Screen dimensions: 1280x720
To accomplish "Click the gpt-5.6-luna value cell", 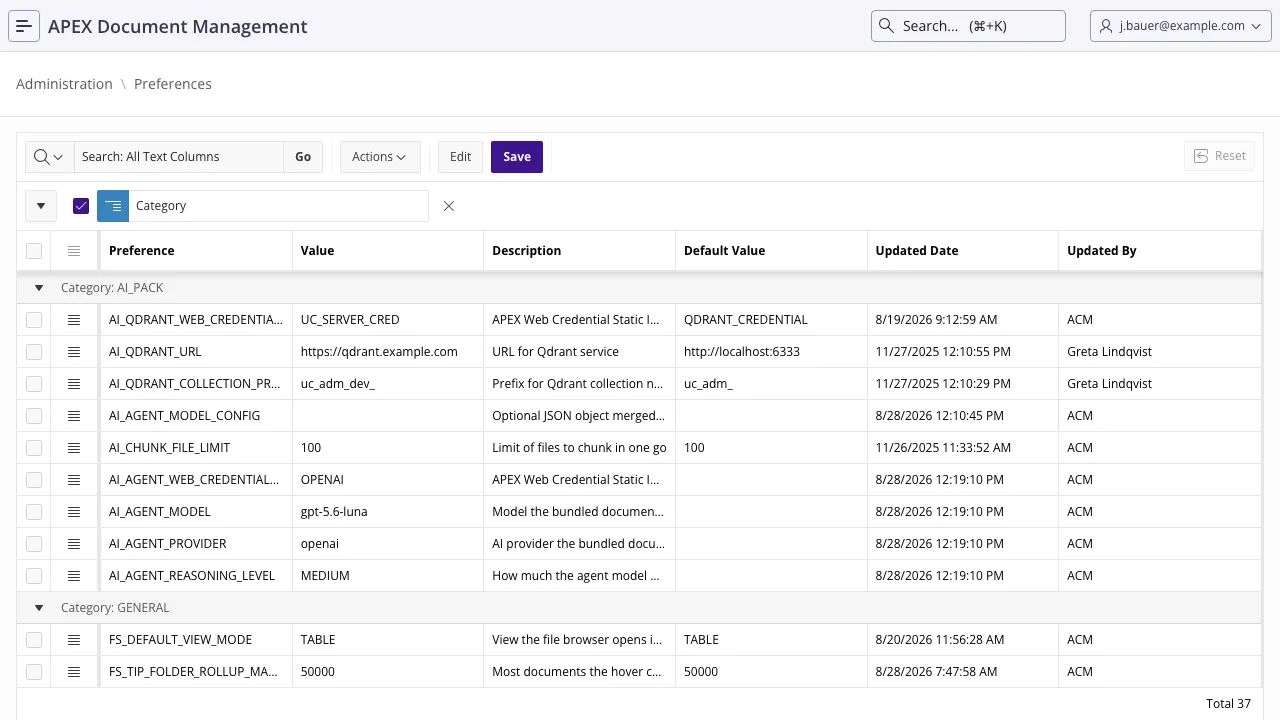I will click(x=388, y=512).
